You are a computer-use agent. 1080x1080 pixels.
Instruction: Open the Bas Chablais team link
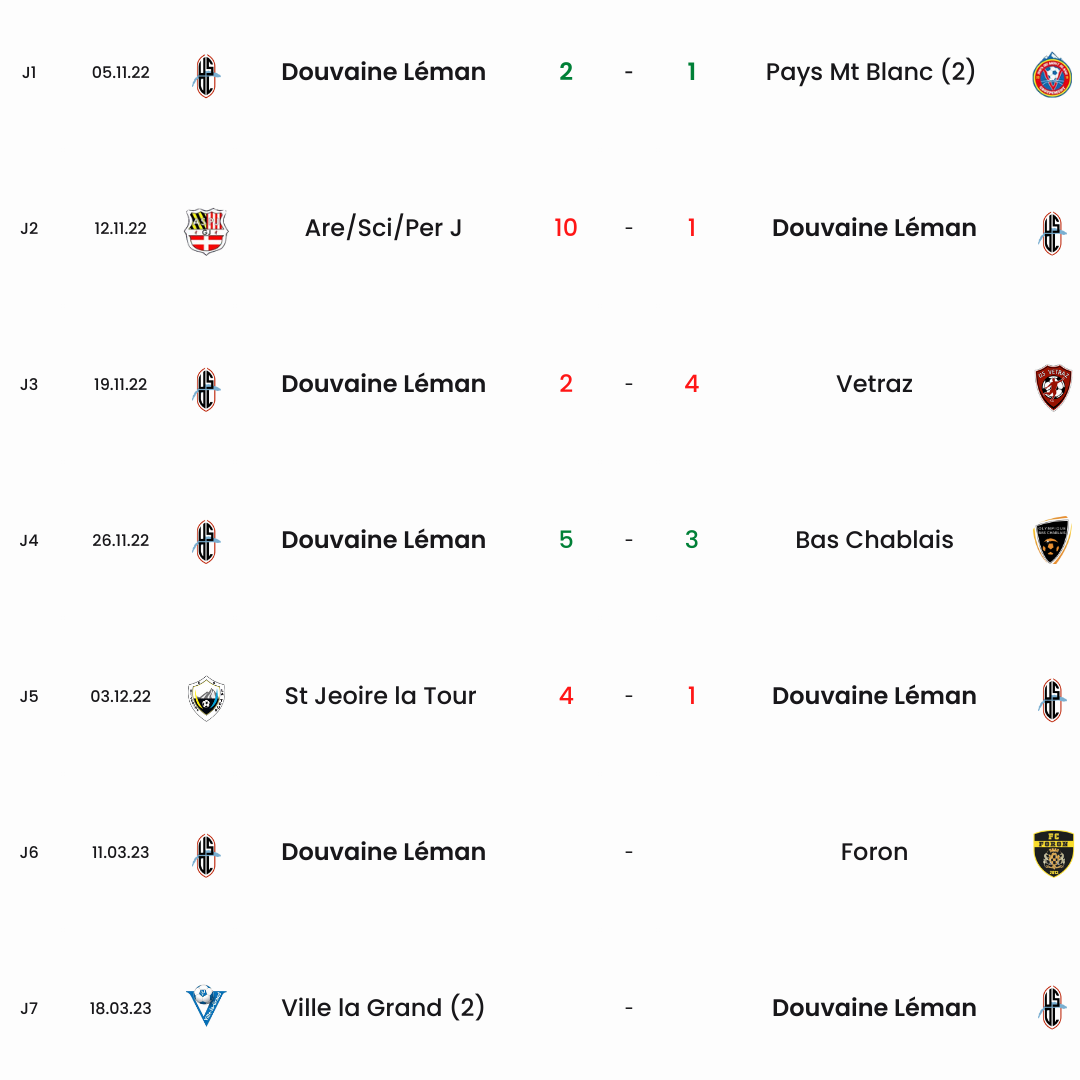(874, 540)
